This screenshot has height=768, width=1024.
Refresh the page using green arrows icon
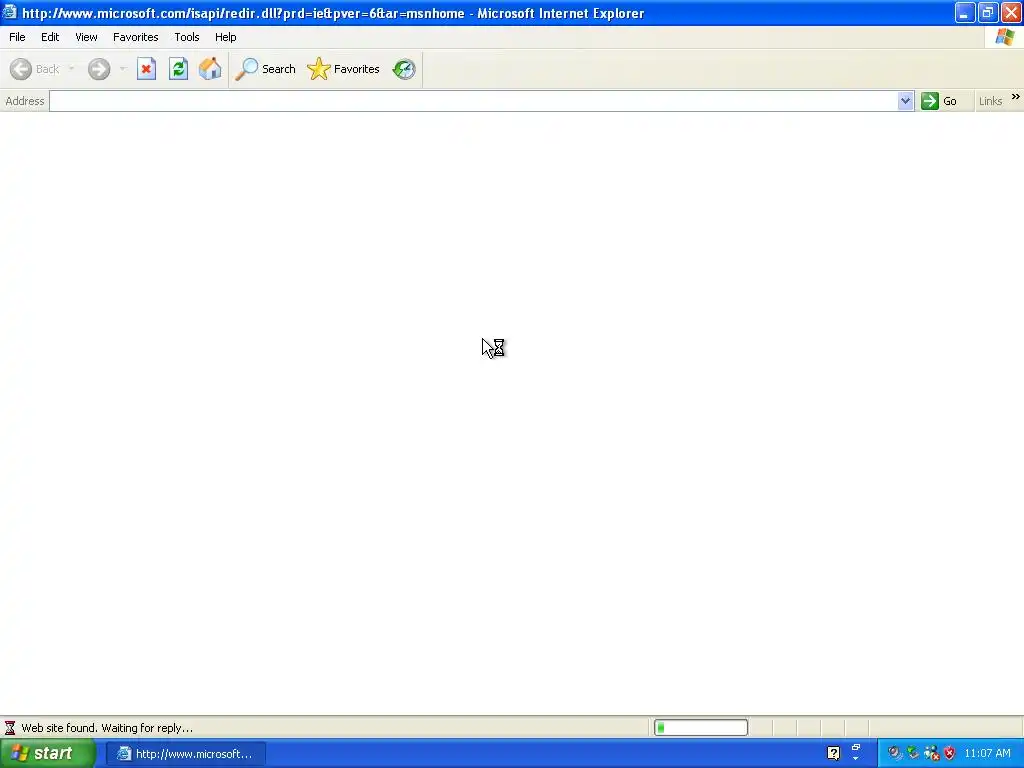point(178,69)
